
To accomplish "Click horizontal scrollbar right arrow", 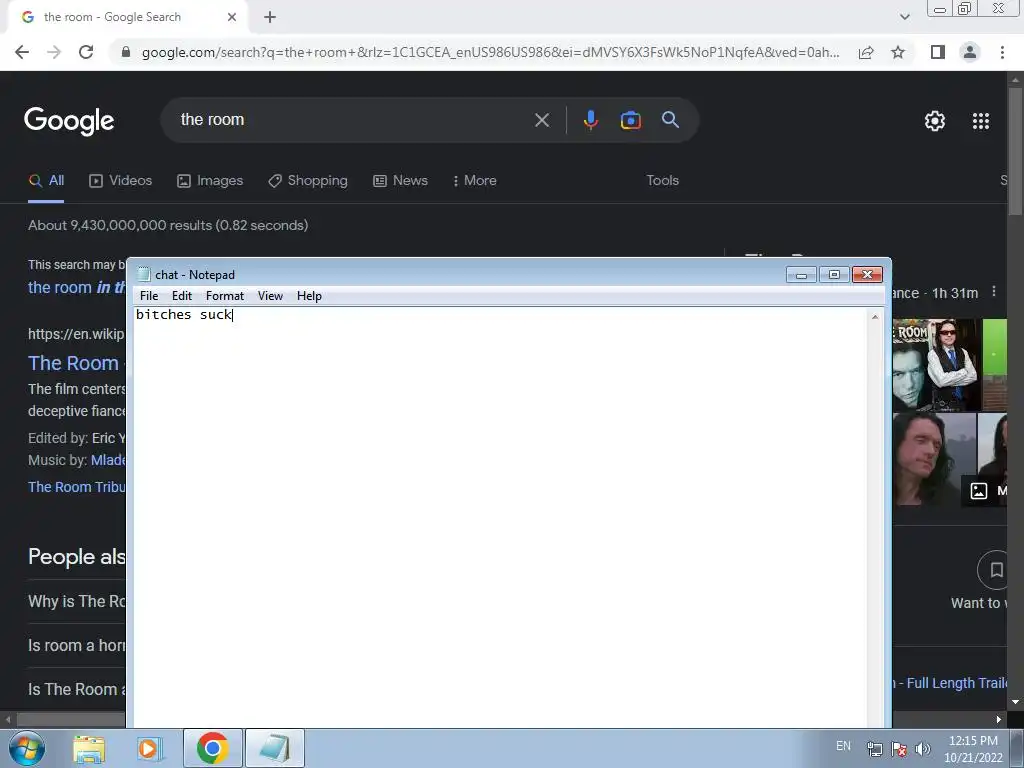I will pos(999,720).
